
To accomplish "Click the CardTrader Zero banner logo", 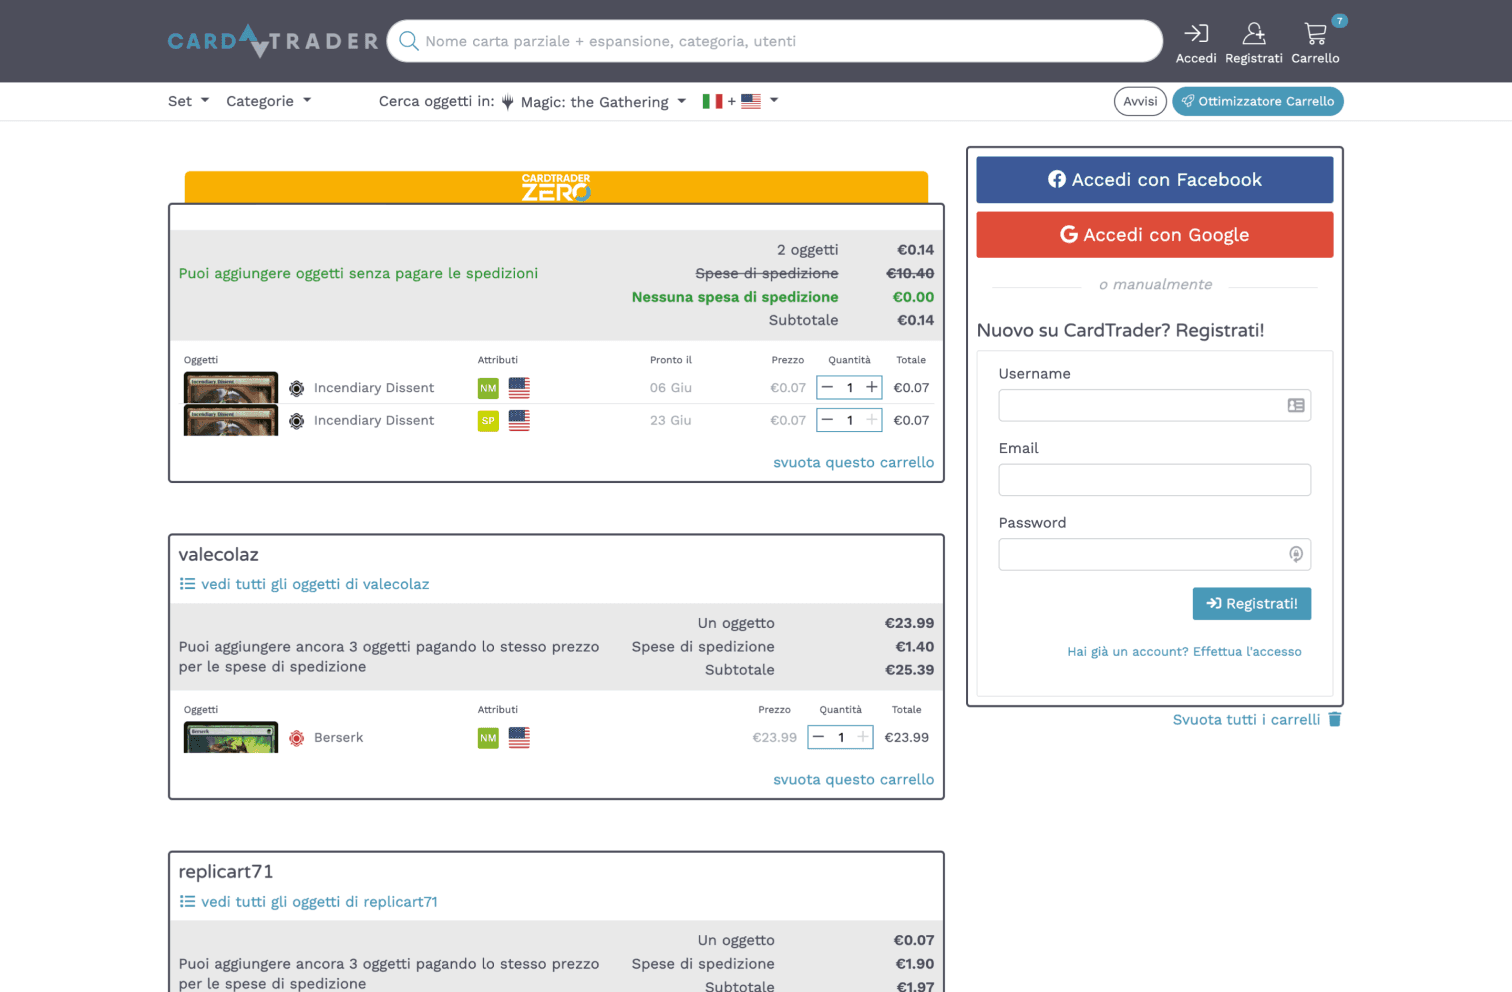I will point(556,187).
